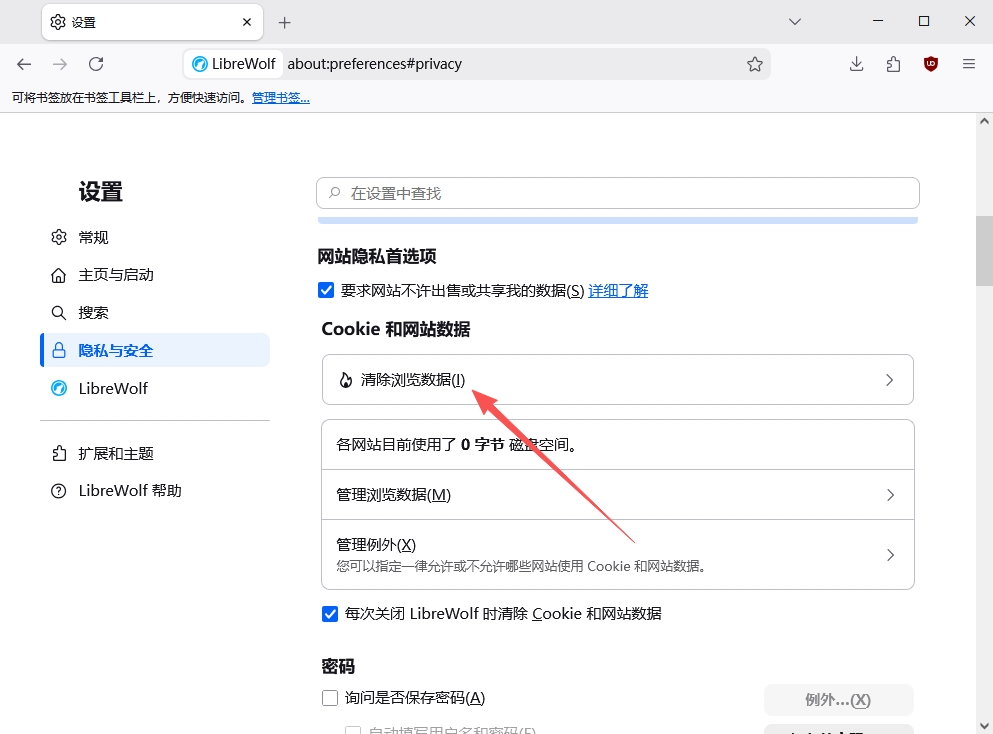
Task: Minimize the browser window
Action: (878, 22)
